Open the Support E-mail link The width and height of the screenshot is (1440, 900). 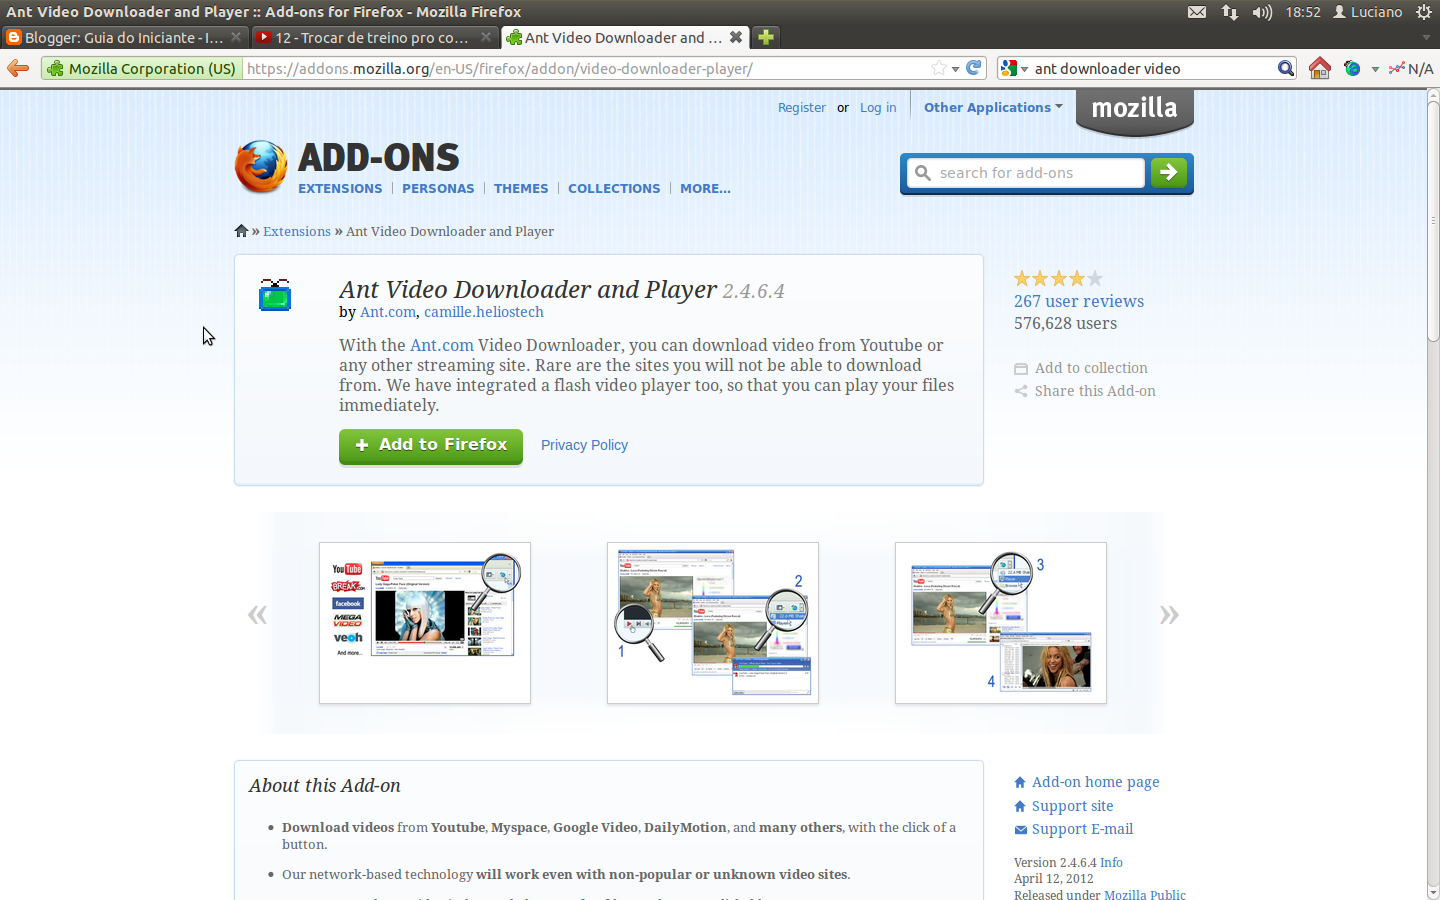pyautogui.click(x=1082, y=829)
